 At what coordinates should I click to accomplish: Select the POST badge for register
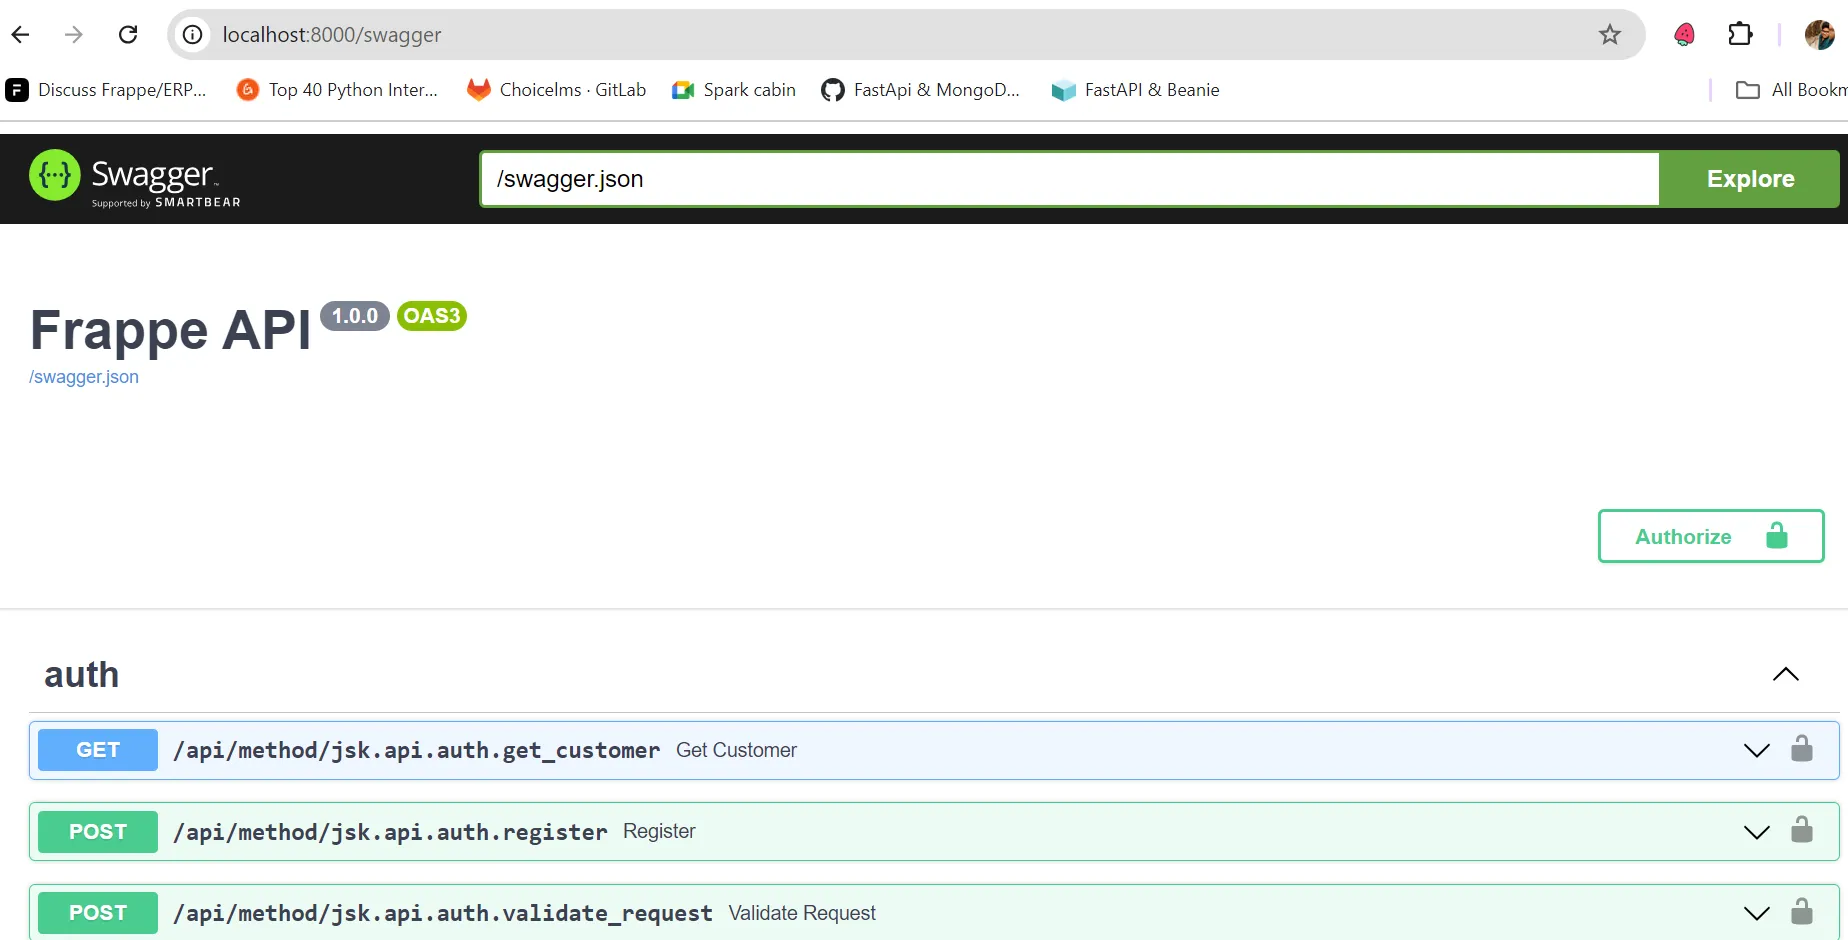click(x=98, y=832)
